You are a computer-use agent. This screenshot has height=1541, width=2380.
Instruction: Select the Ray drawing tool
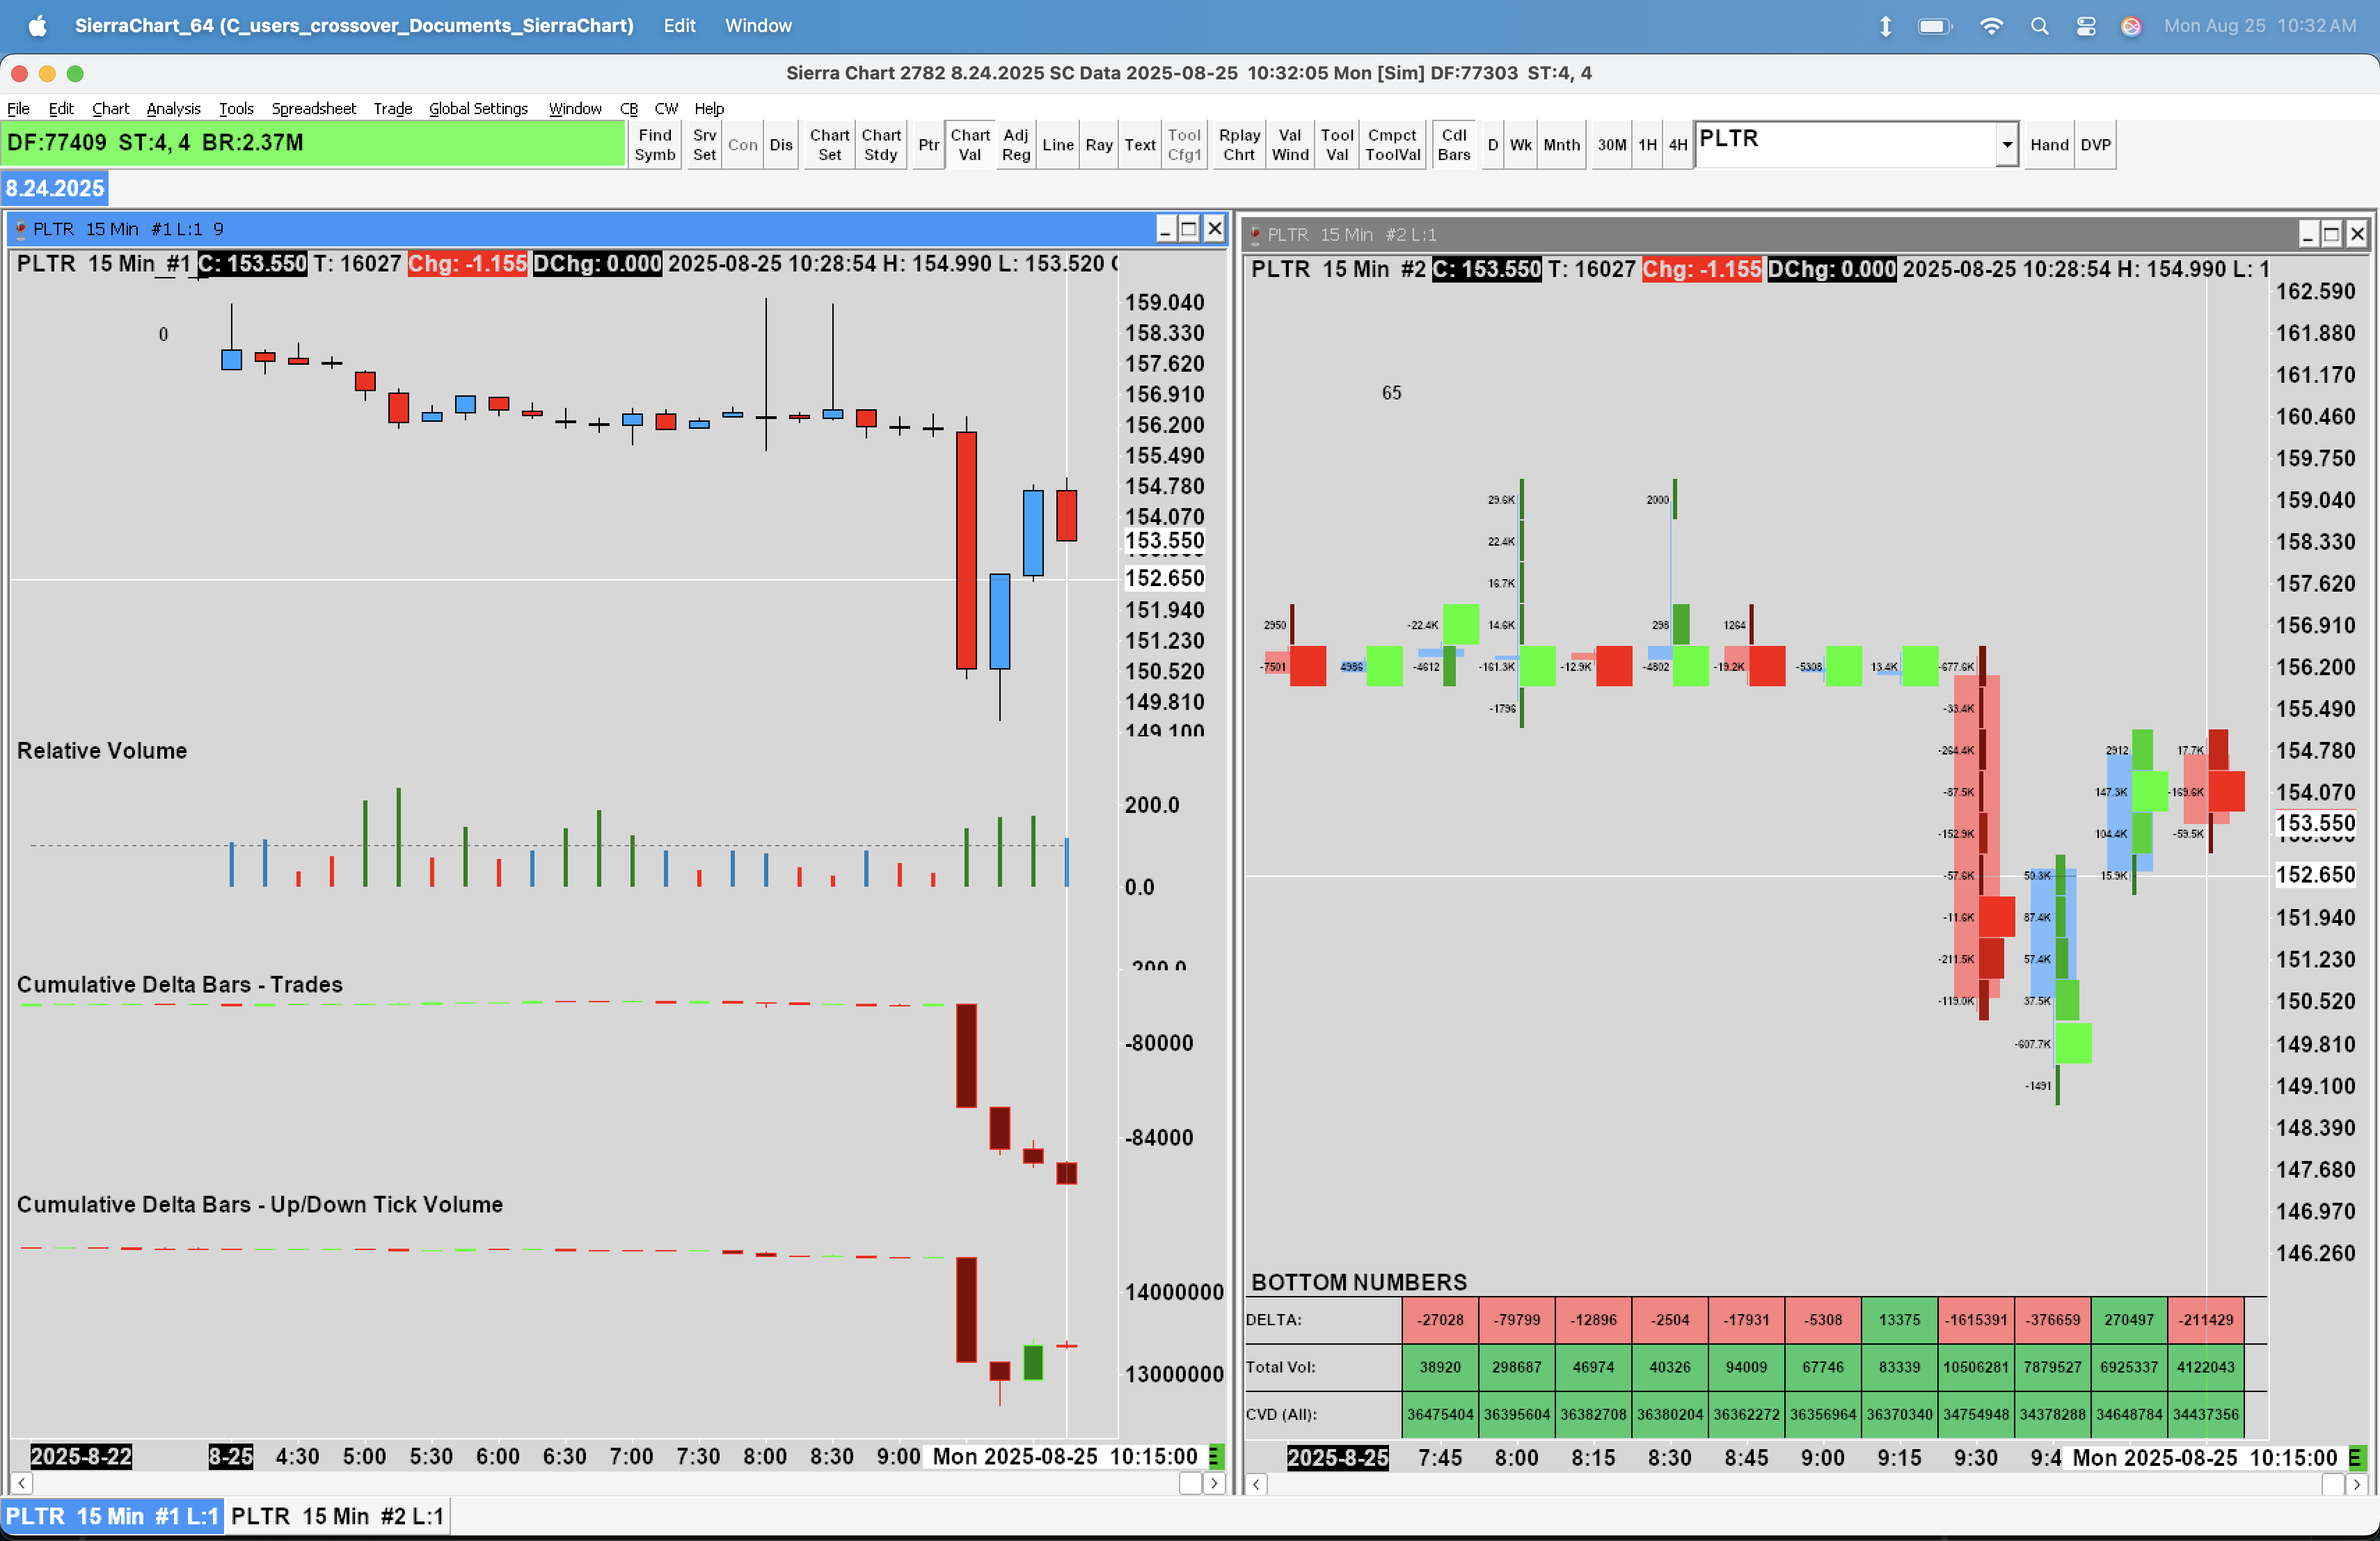(x=1098, y=145)
